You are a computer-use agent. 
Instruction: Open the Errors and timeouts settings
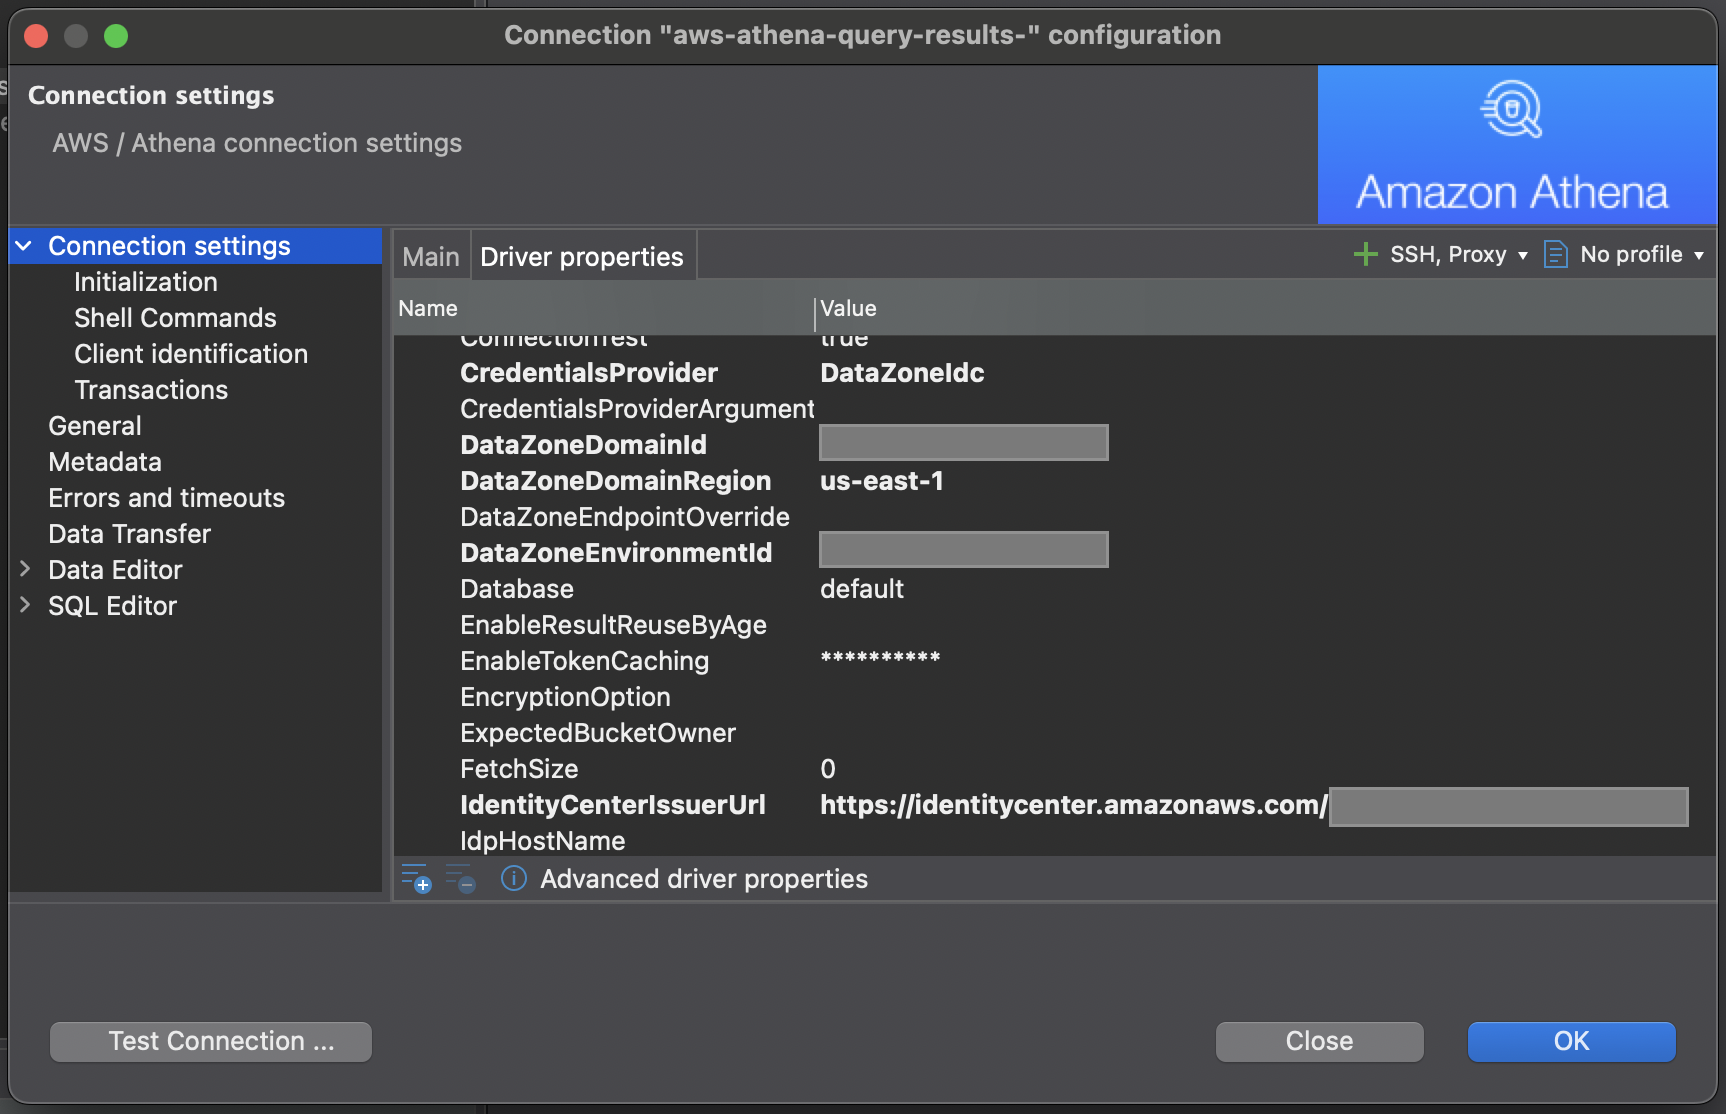pyautogui.click(x=166, y=497)
